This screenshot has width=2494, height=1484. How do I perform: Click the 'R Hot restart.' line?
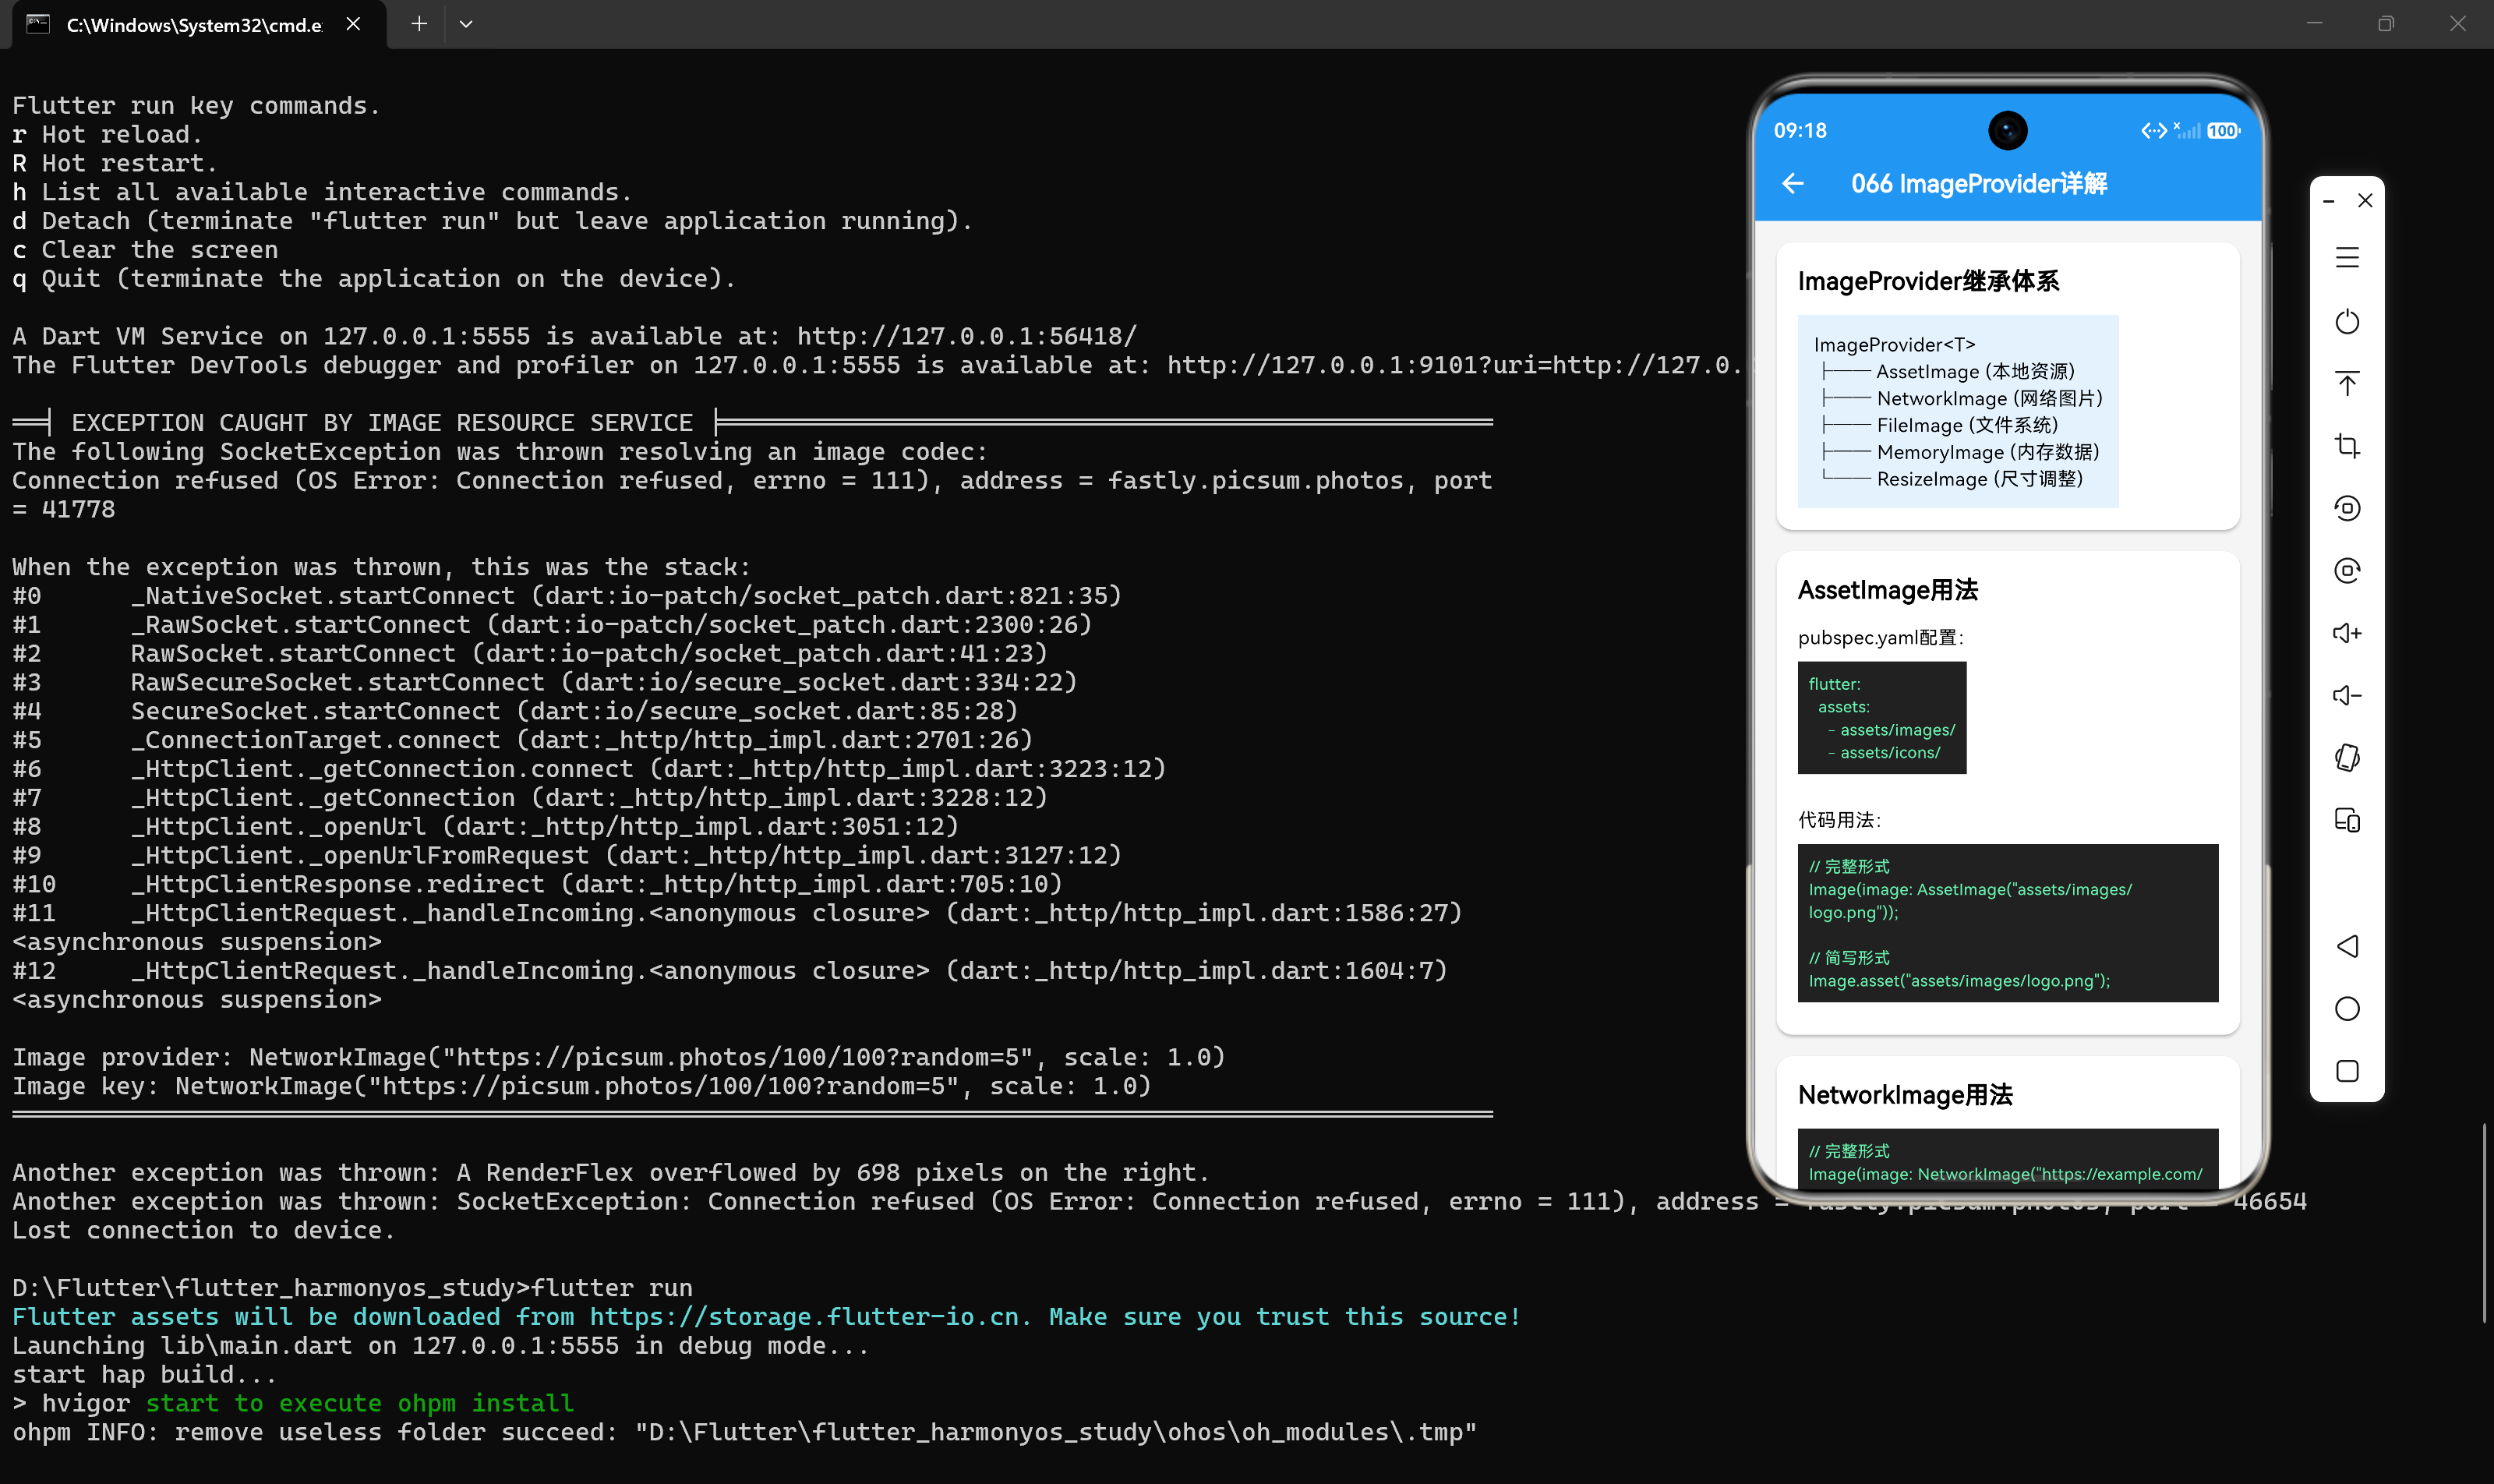pyautogui.click(x=114, y=164)
